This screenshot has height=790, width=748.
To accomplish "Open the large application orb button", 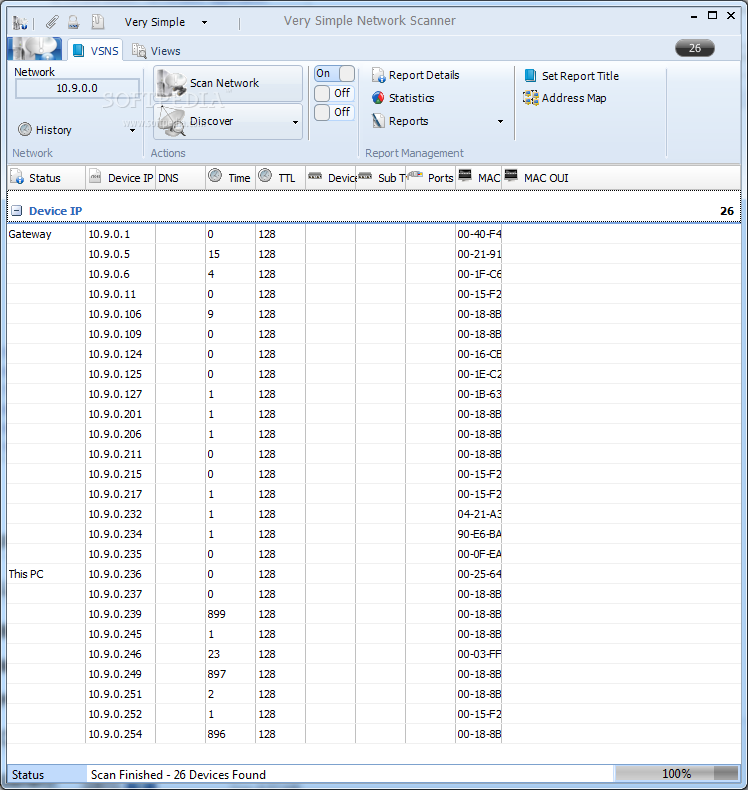I will point(35,49).
